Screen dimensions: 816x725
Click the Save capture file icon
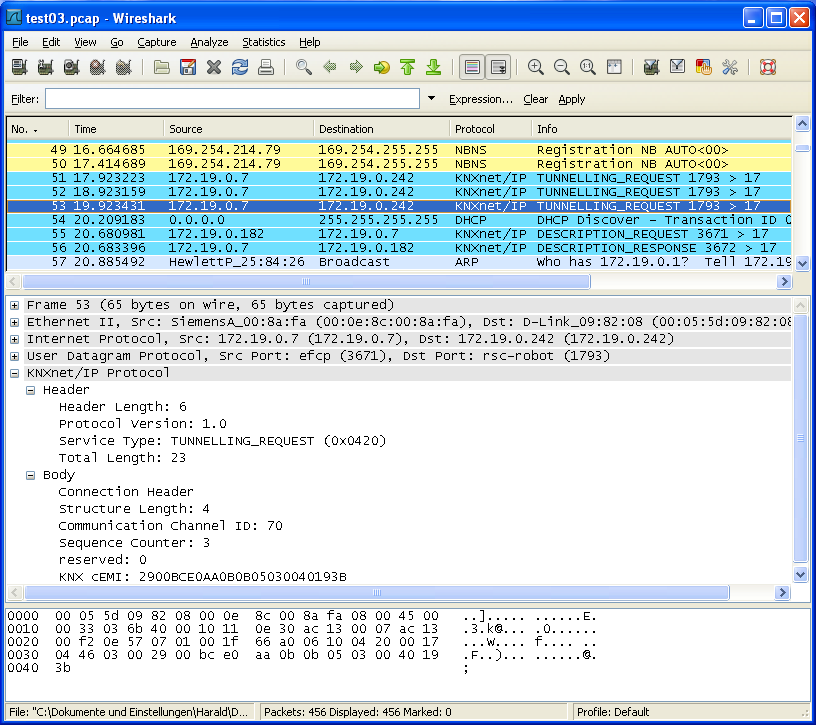point(188,67)
